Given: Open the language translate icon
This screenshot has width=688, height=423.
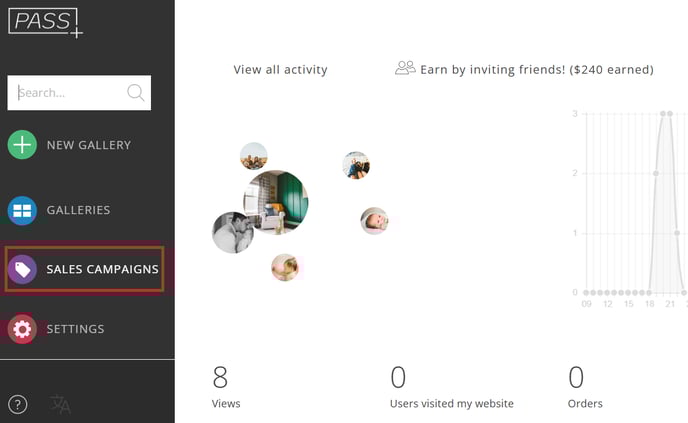Looking at the screenshot, I should coord(60,404).
